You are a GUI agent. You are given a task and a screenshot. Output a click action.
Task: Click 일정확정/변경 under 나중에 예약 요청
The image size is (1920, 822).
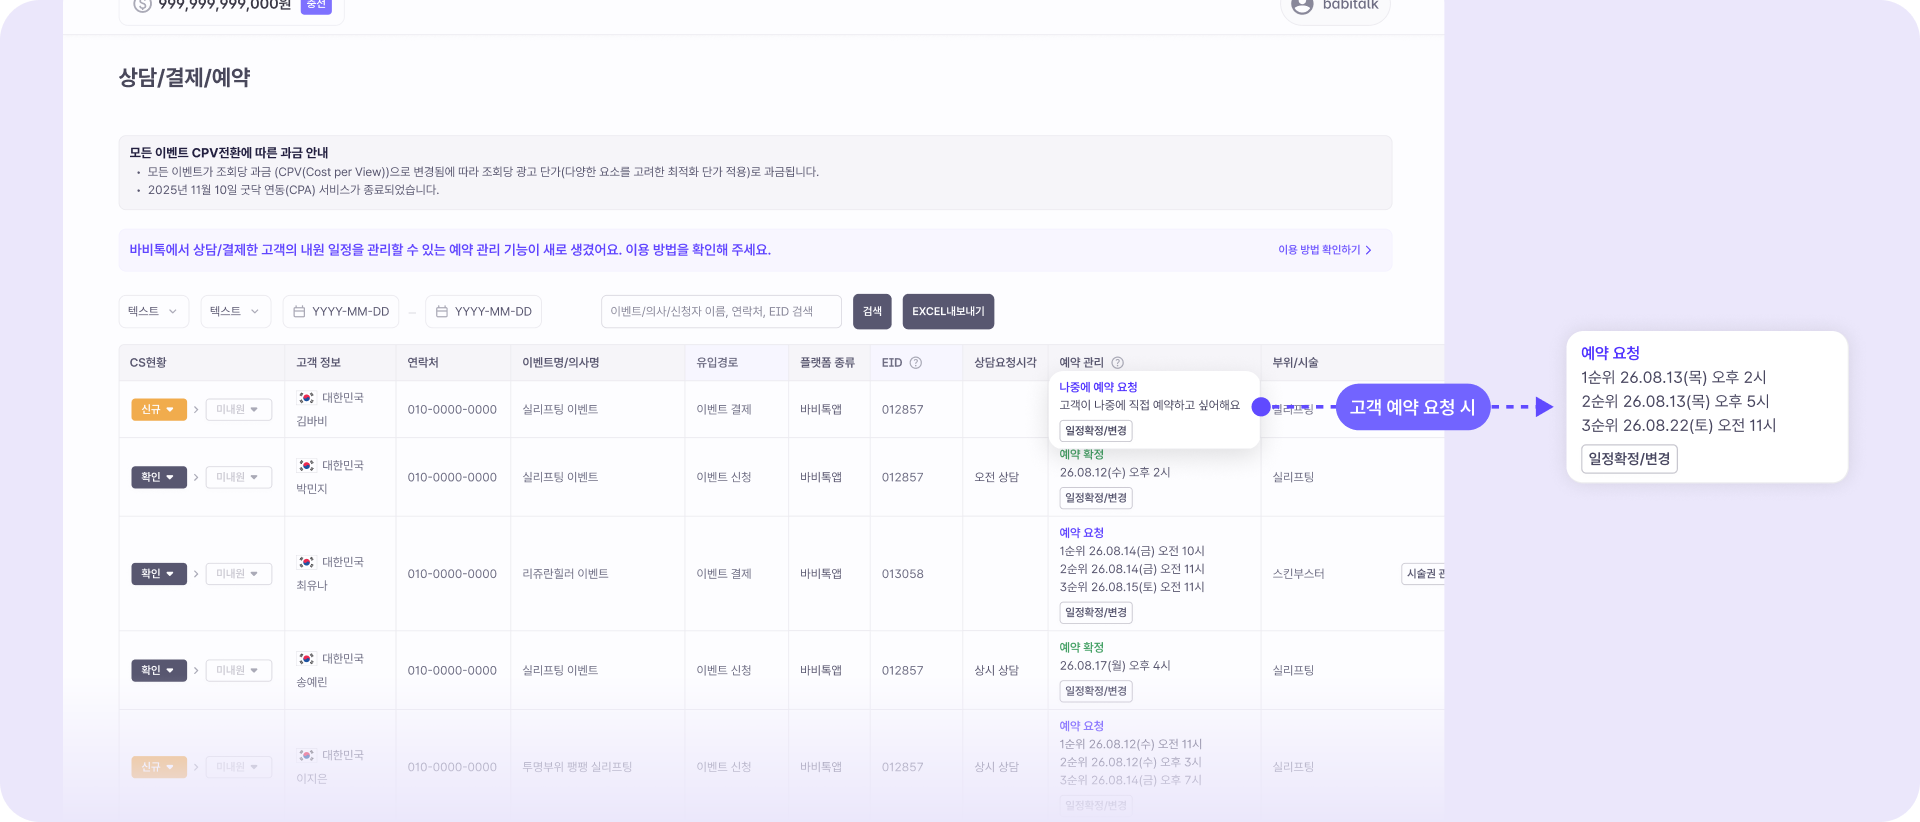click(x=1096, y=431)
